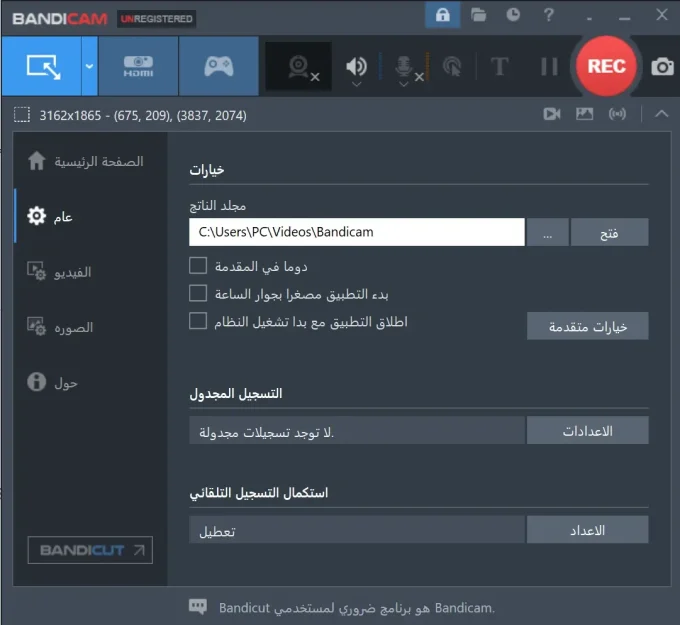Click the mouse cursor effects icon
Image resolution: width=680 pixels, height=625 pixels.
[452, 67]
